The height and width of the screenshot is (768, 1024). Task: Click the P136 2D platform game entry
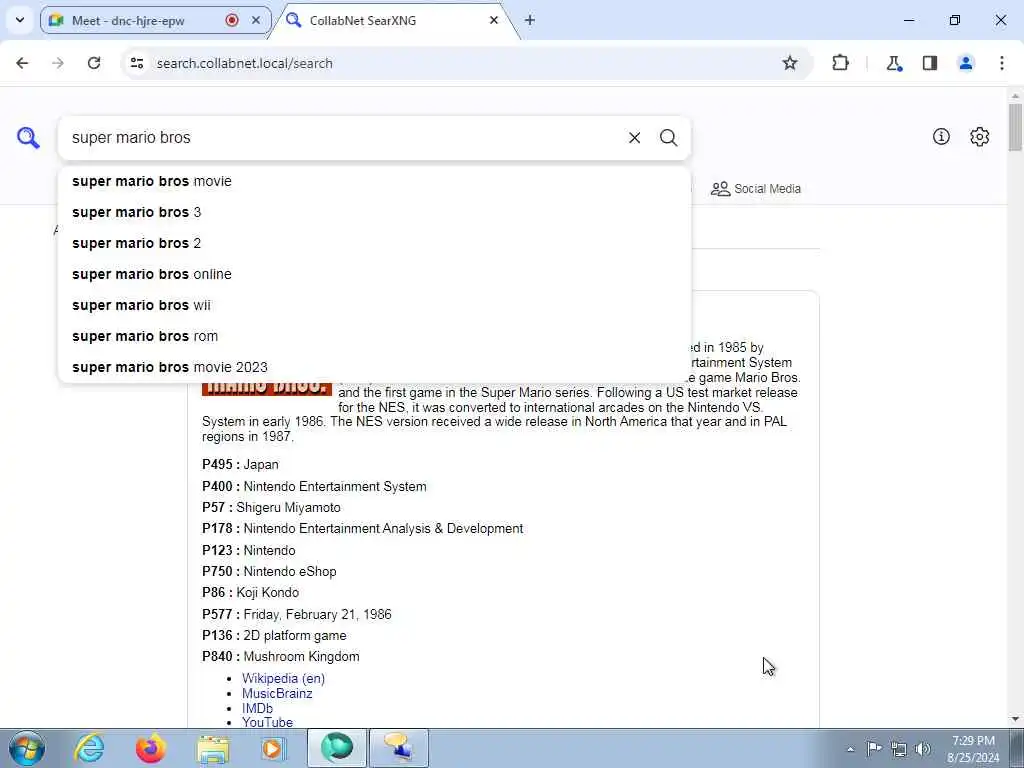274,635
